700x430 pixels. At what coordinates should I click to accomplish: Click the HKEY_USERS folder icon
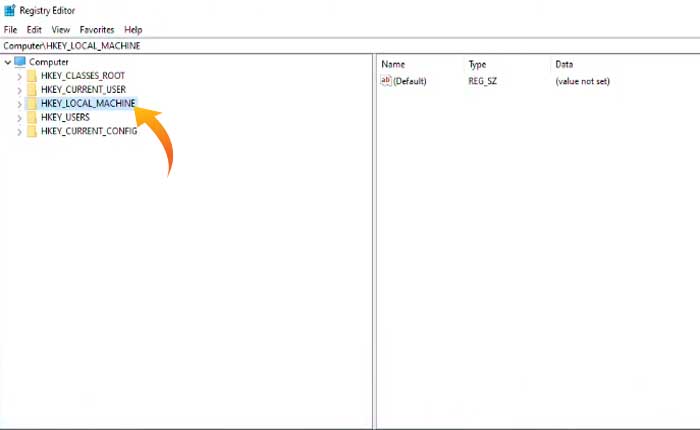(31, 117)
